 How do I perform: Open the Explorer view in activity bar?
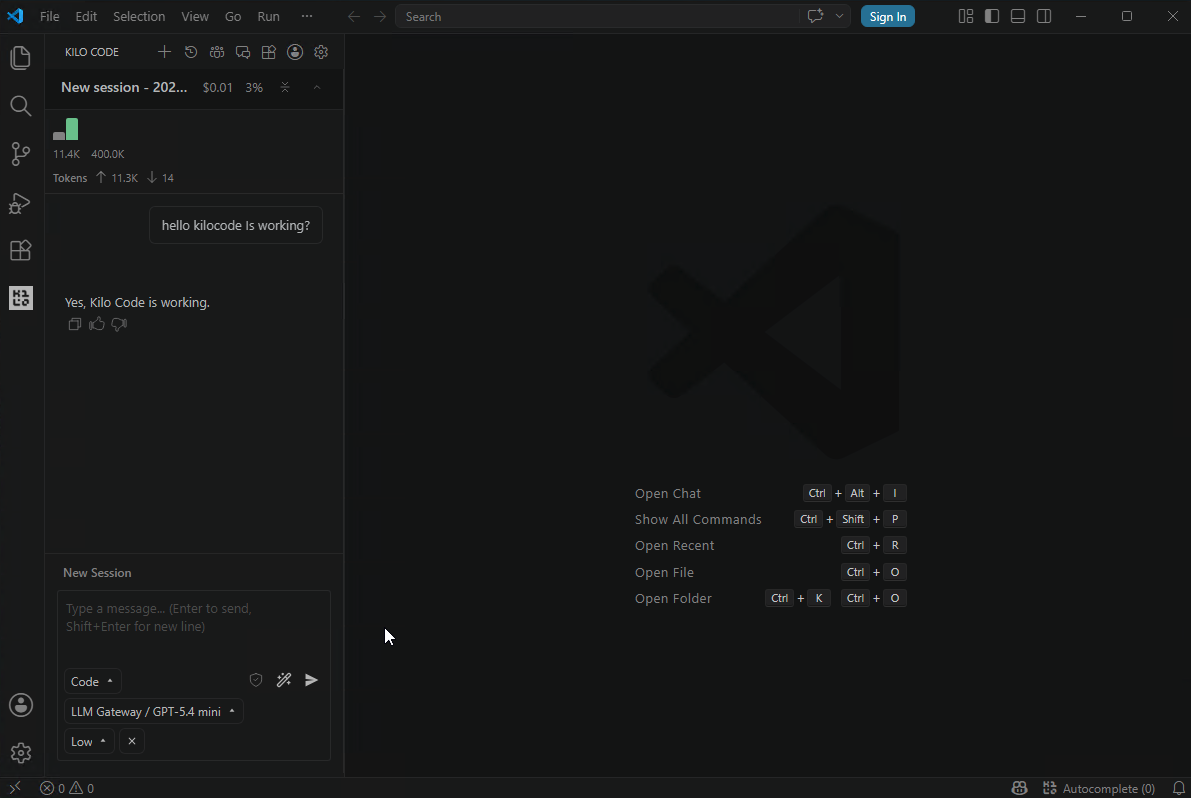pyautogui.click(x=21, y=58)
